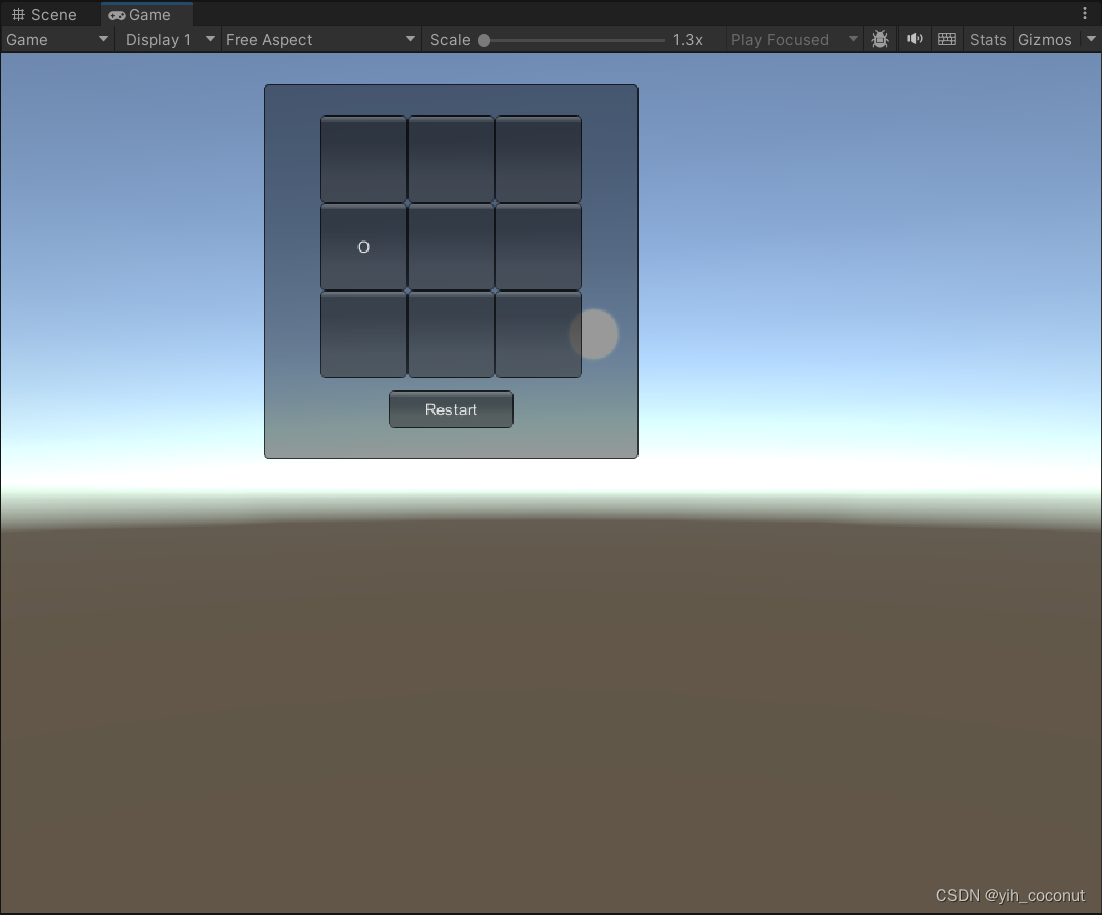Click the top-left grid cell
1102x915 pixels.
click(363, 160)
